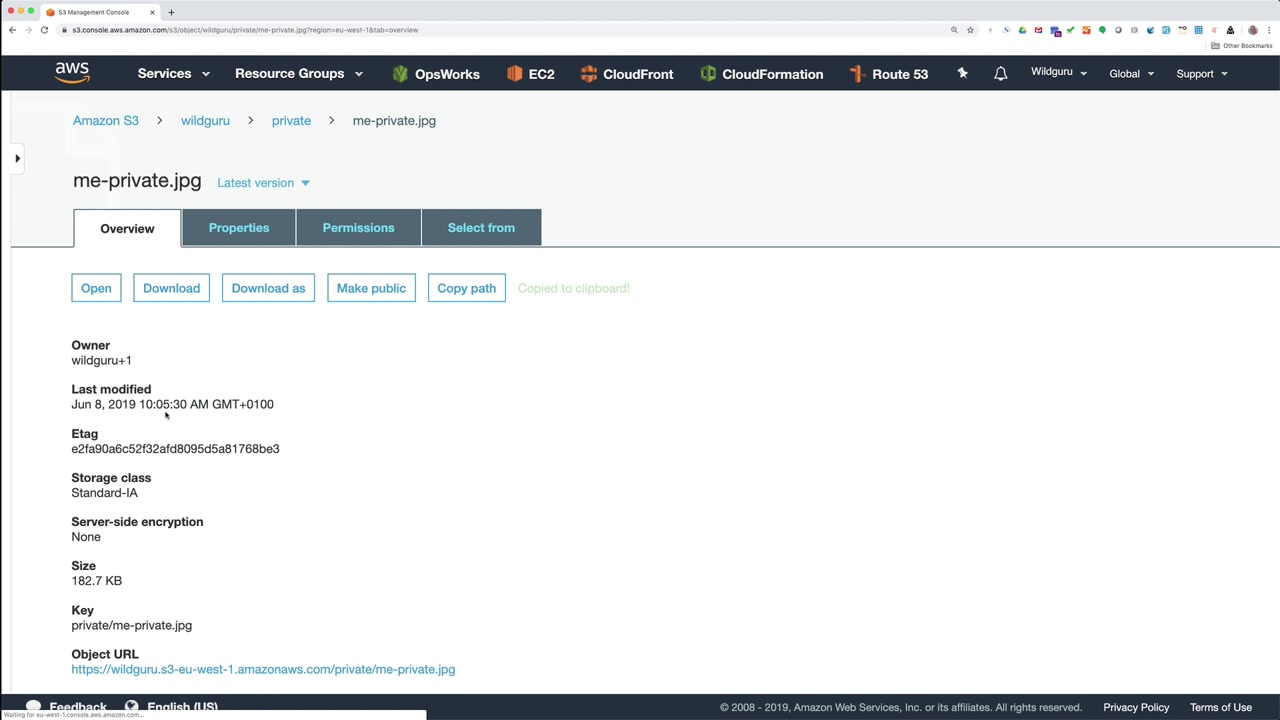Open the Select from tab
Image resolution: width=1280 pixels, height=720 pixels.
point(481,227)
